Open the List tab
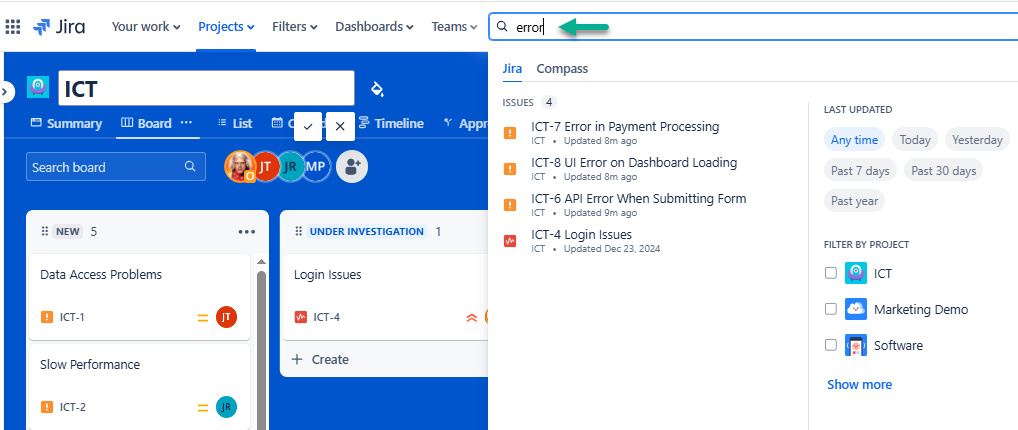The height and width of the screenshot is (430, 1018). 234,123
